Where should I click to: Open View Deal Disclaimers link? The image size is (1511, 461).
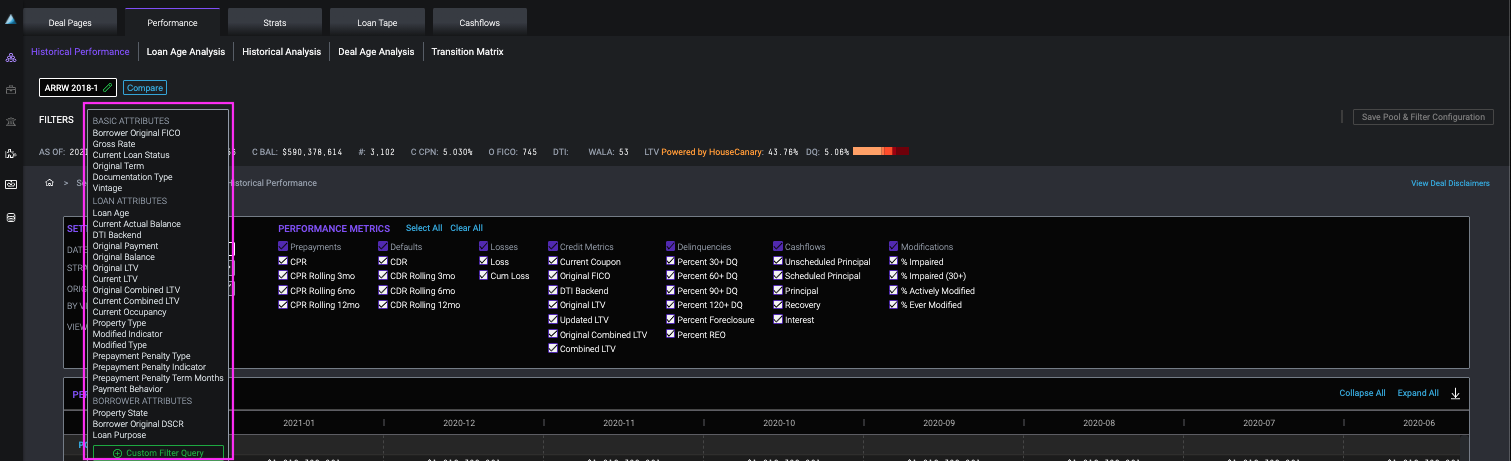coord(1450,183)
